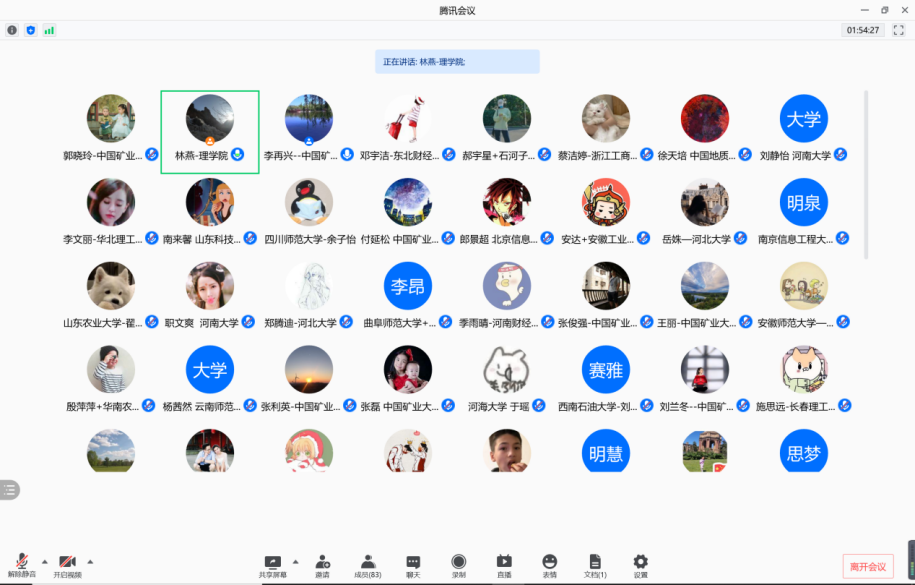Open the invite (邀请) panel
Viewport: 915px width, 585px height.
click(x=322, y=566)
